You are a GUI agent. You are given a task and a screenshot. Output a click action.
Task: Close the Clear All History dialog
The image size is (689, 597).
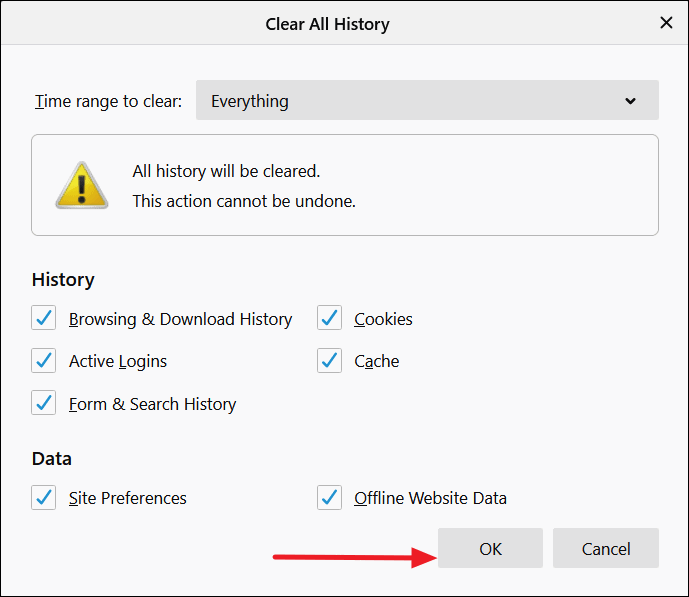666,22
